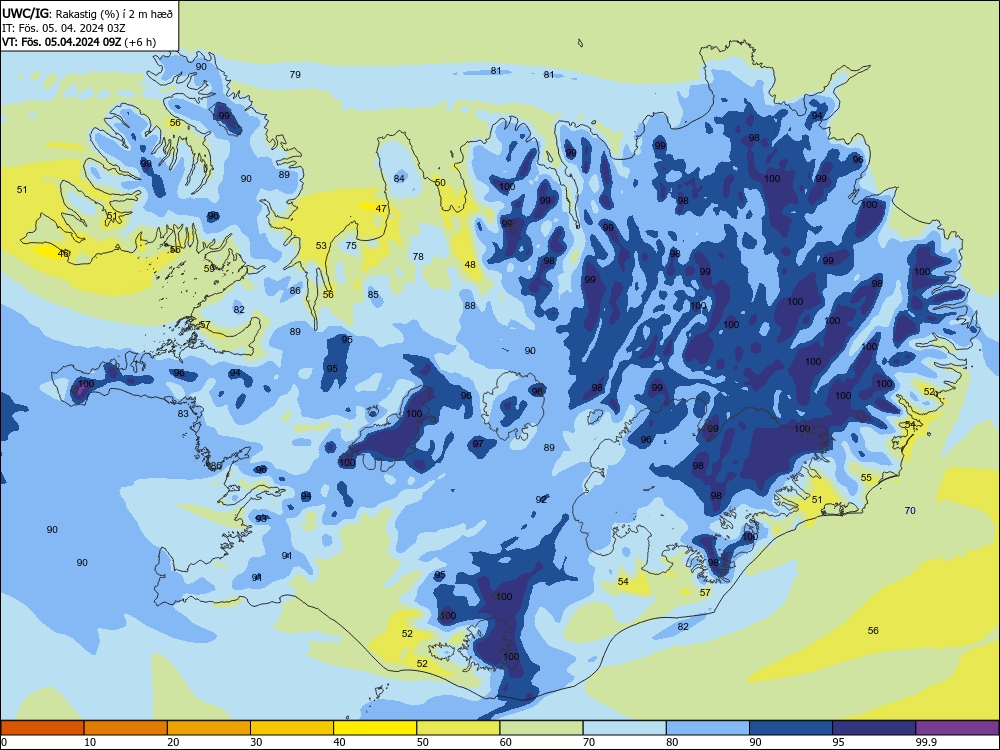Select the '10' legend tick label

tap(90, 742)
